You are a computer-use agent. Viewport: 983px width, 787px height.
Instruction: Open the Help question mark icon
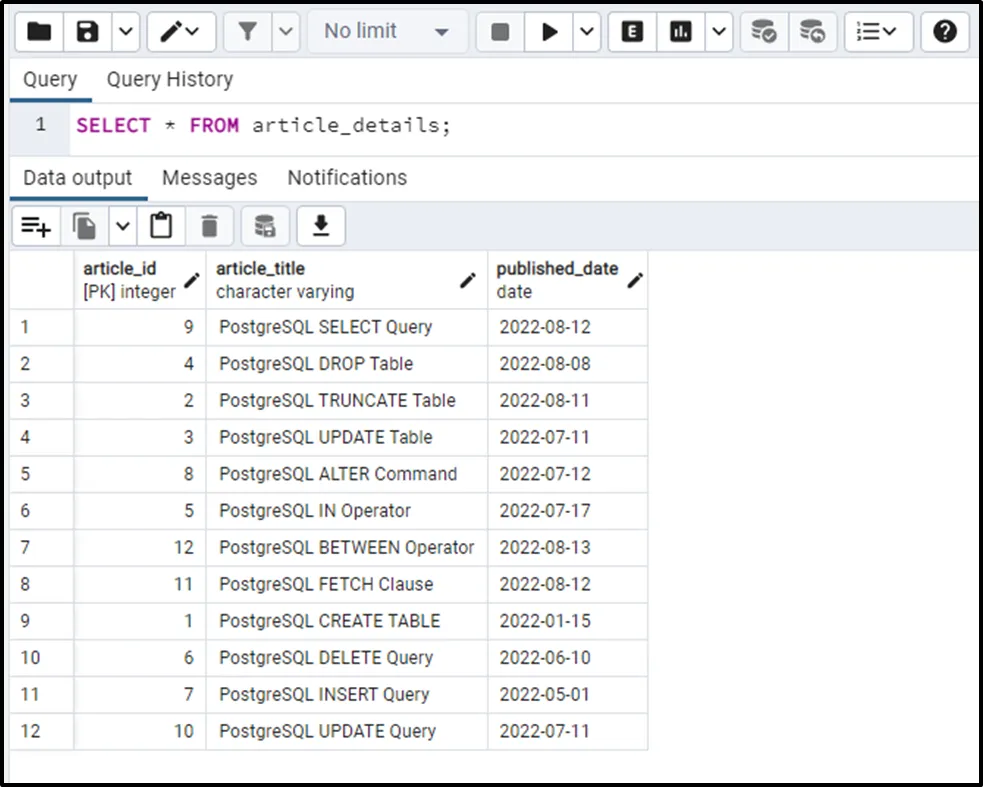[944, 32]
